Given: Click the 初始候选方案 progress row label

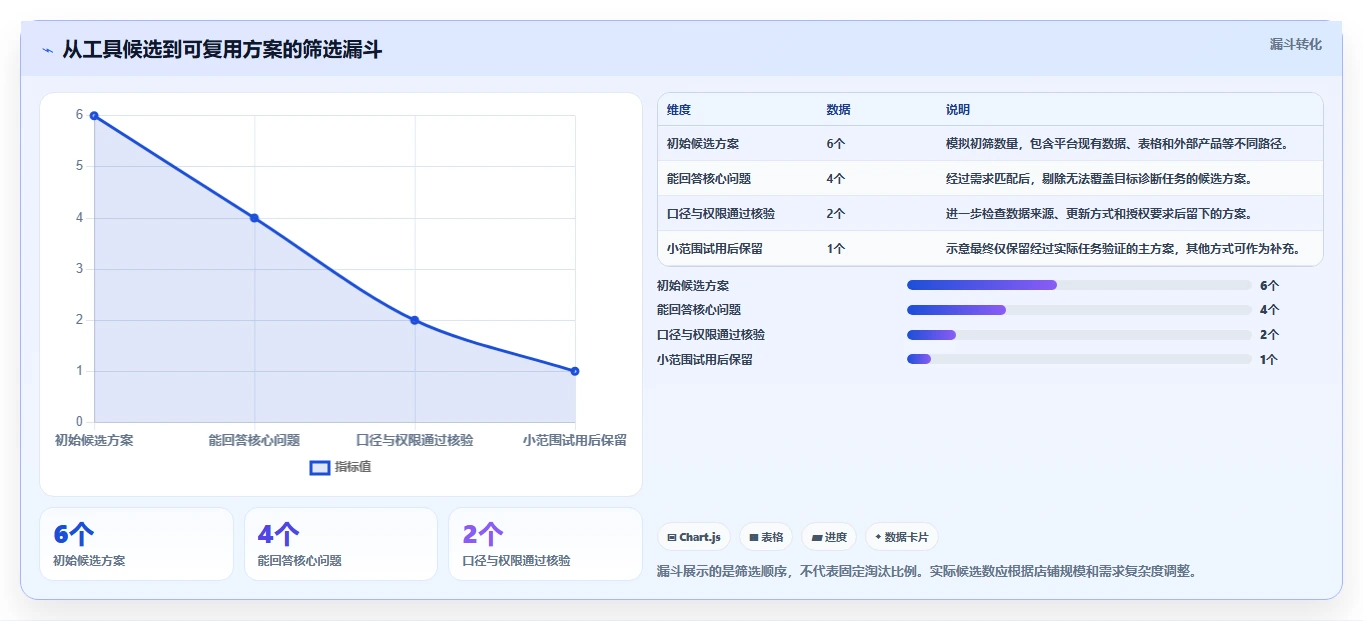Looking at the screenshot, I should point(693,285).
